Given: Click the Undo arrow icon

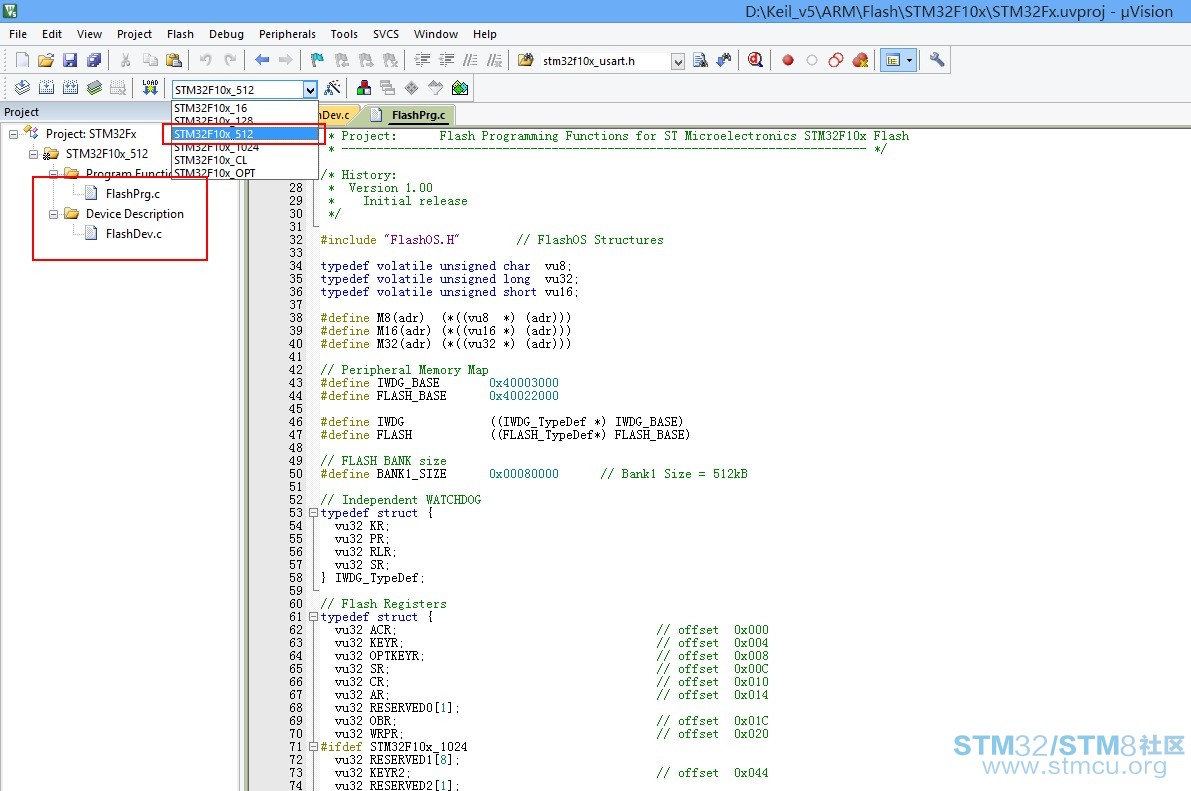Looking at the screenshot, I should [x=206, y=60].
